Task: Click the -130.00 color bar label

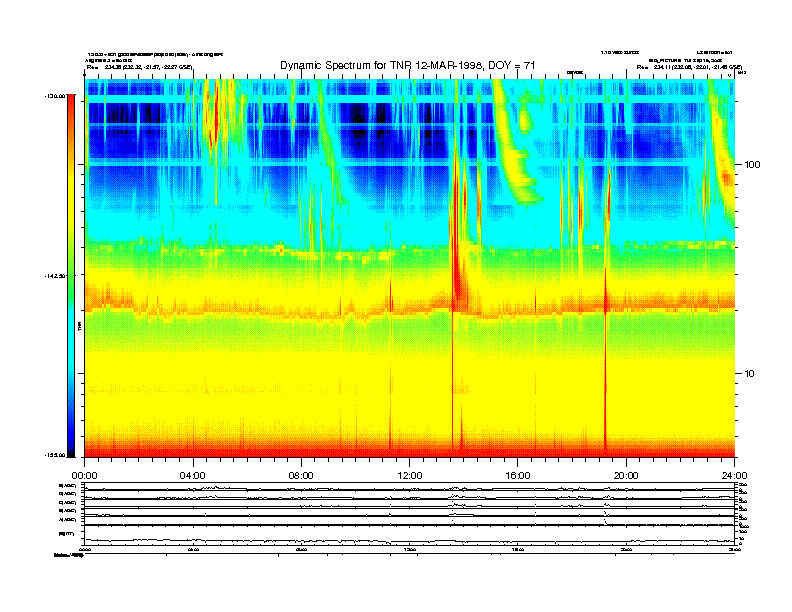Action: (55, 95)
